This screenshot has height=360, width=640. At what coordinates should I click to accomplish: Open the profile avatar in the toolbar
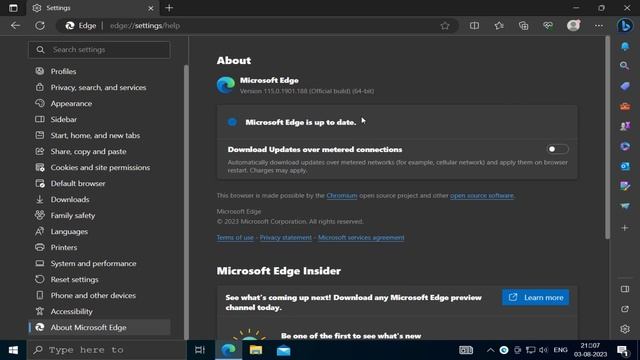pos(573,26)
